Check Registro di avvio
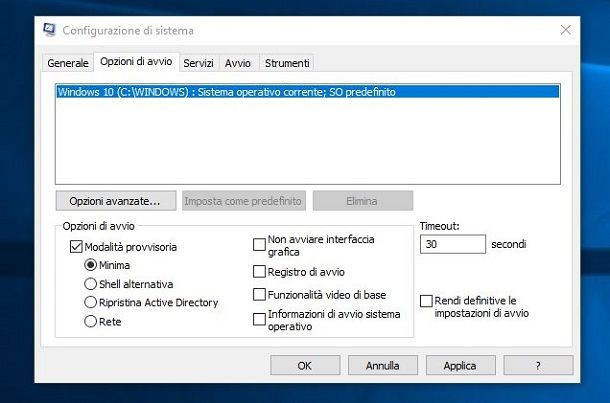This screenshot has width=610, height=403. pos(259,272)
